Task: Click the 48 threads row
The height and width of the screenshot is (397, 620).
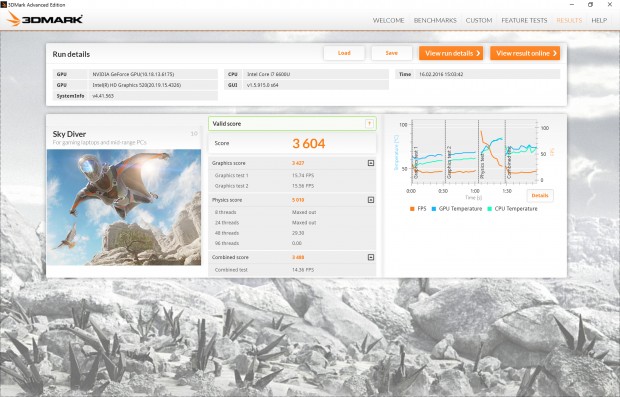Action: (x=292, y=233)
